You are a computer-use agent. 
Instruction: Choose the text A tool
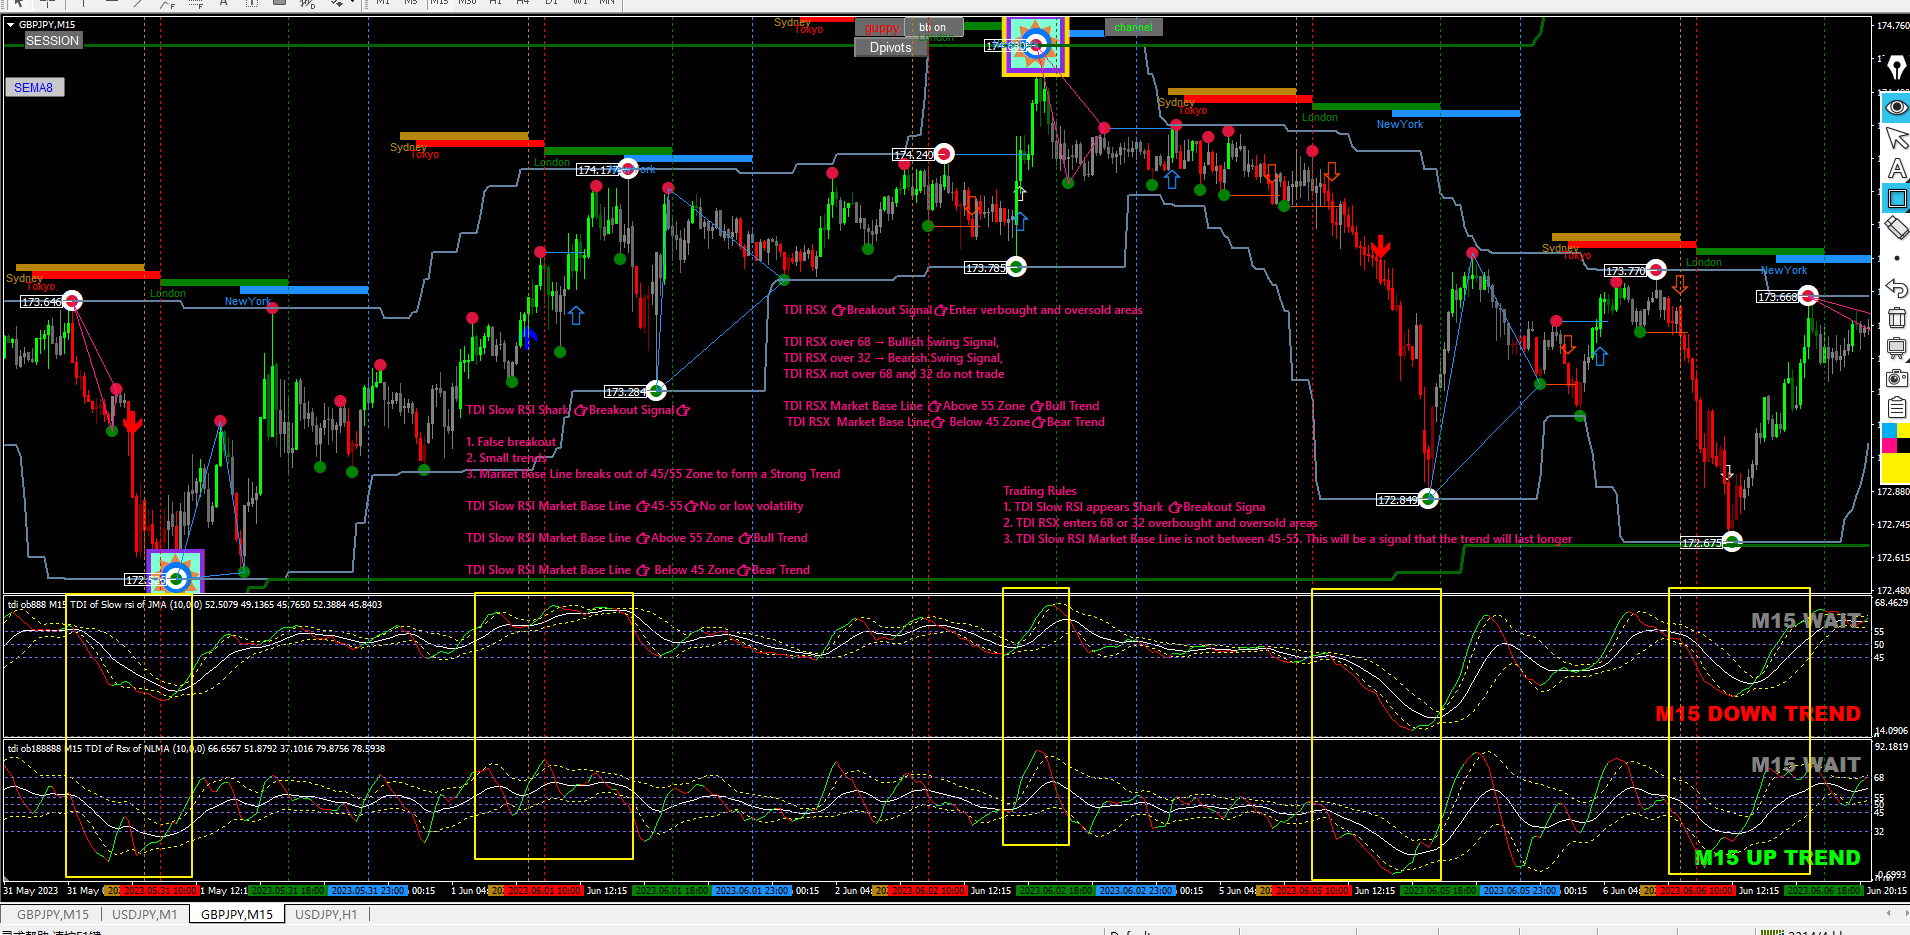1896,169
